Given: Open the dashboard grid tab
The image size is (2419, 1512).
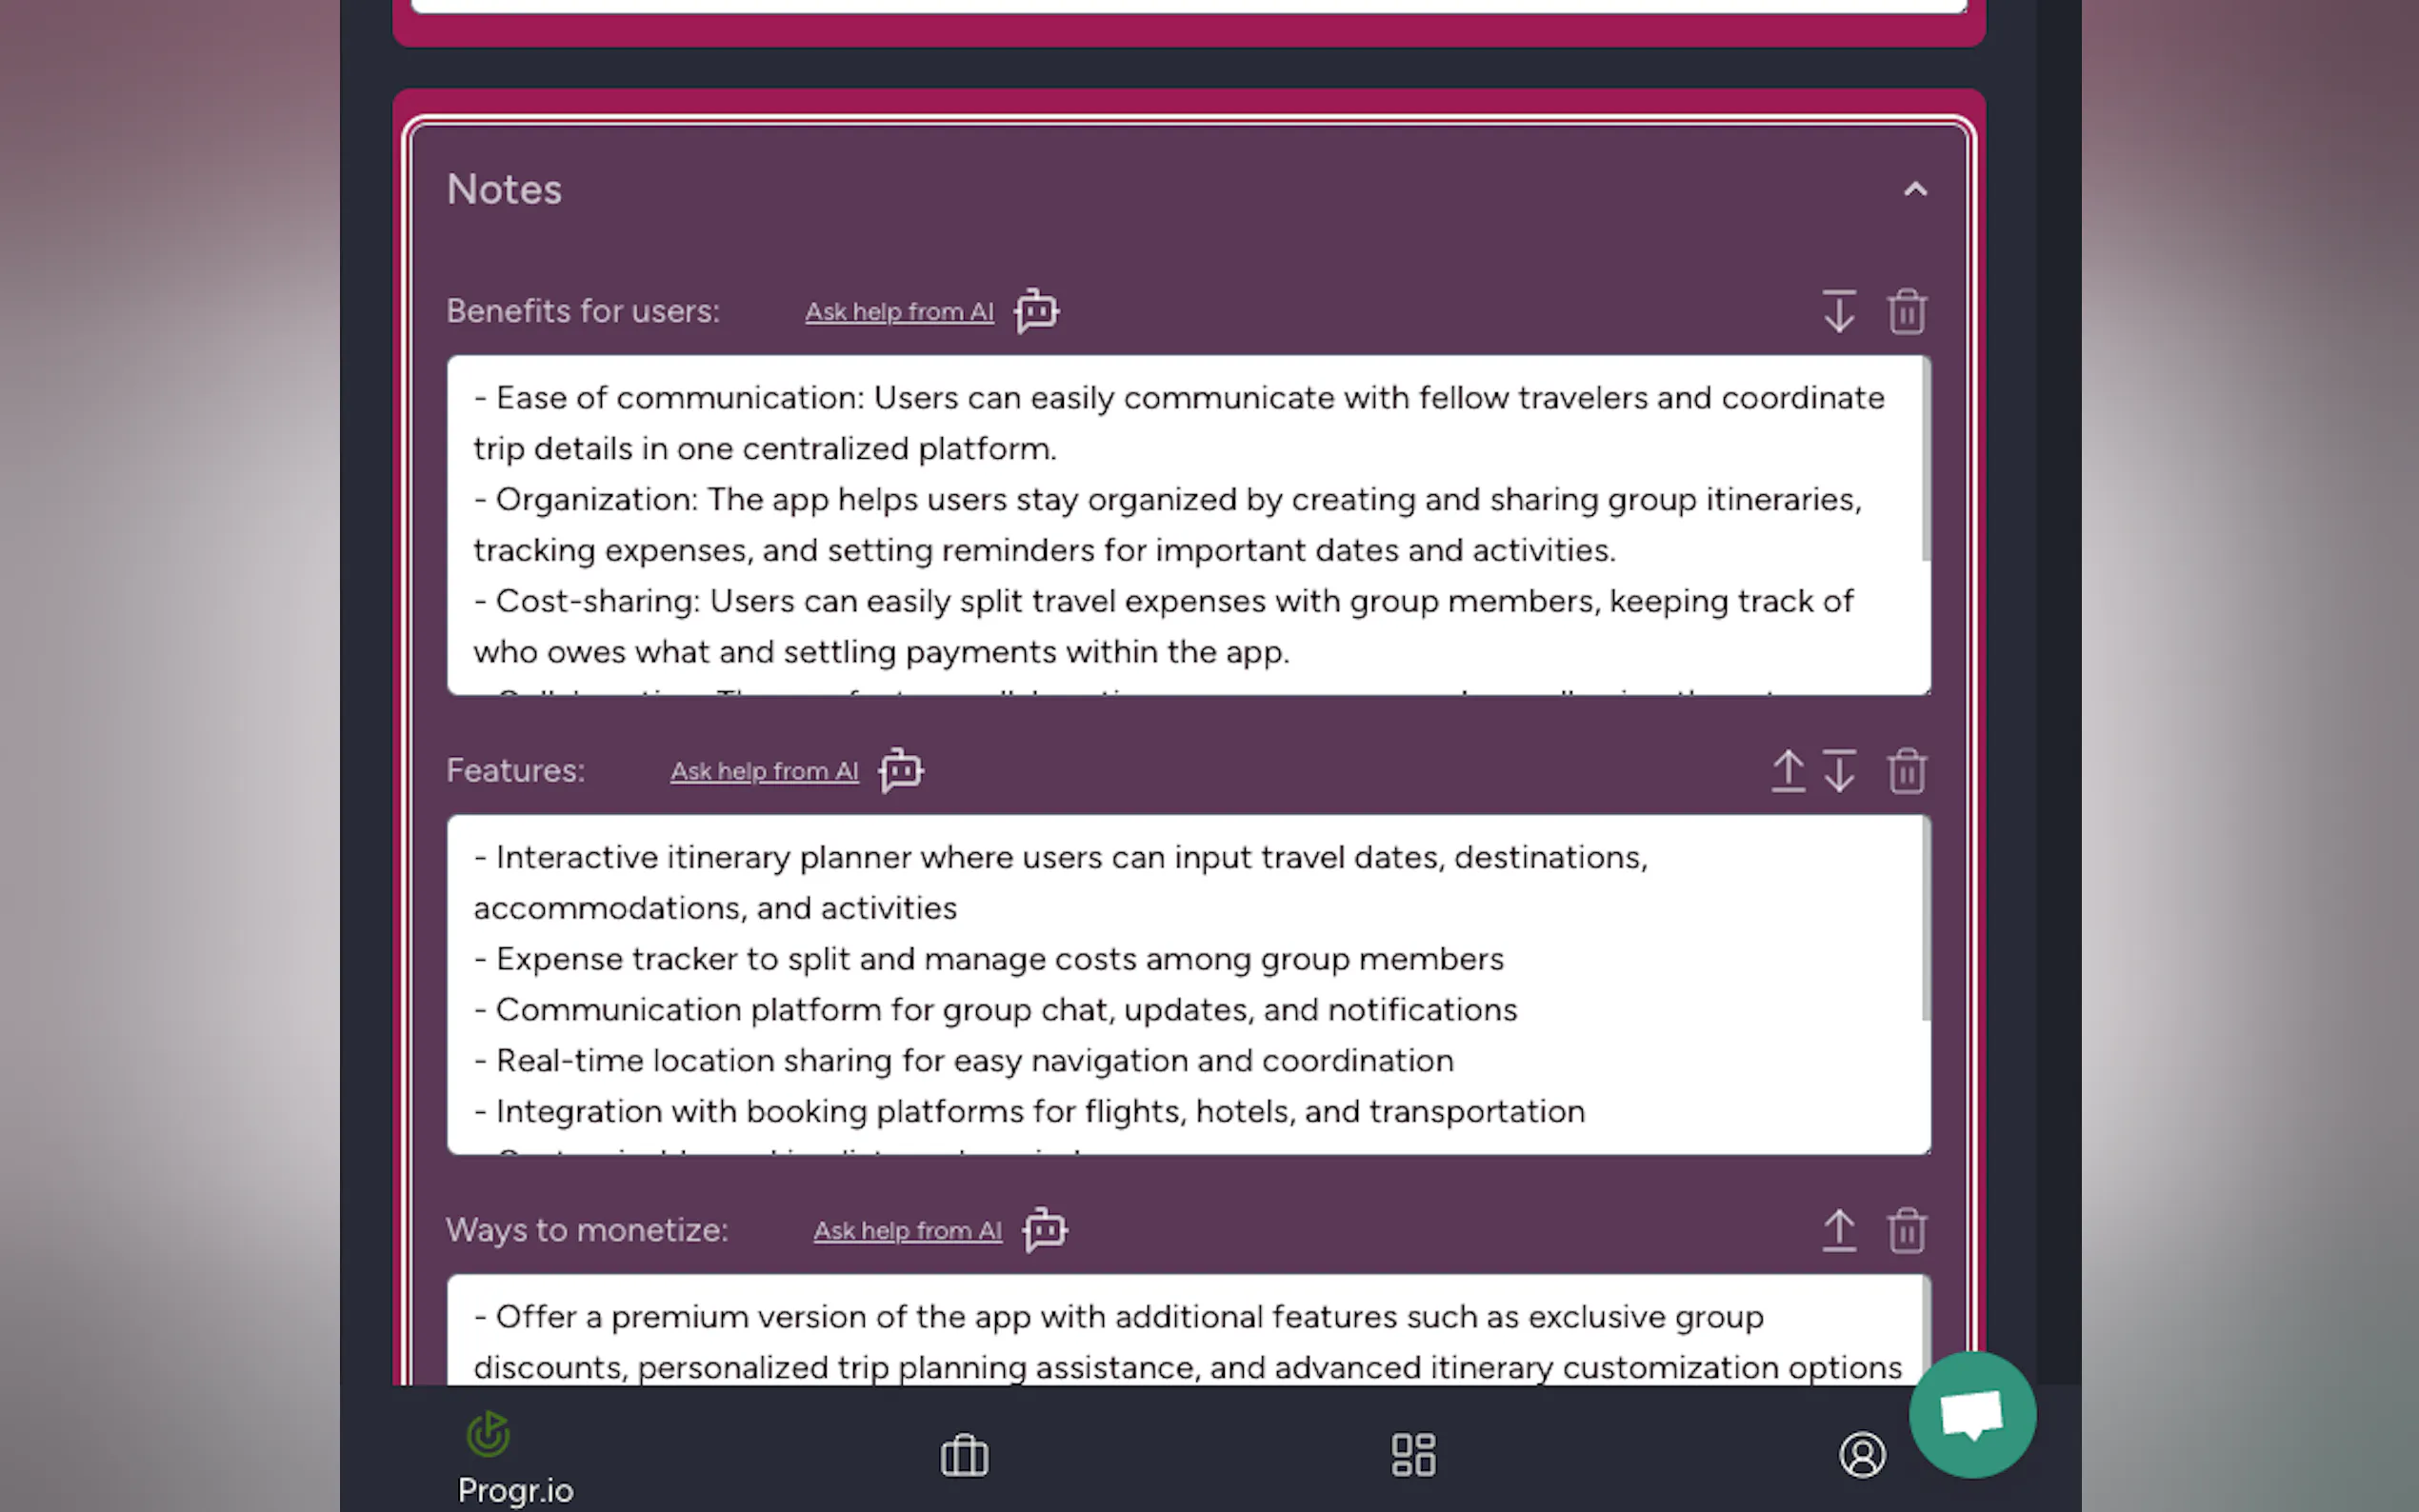Looking at the screenshot, I should point(1413,1455).
